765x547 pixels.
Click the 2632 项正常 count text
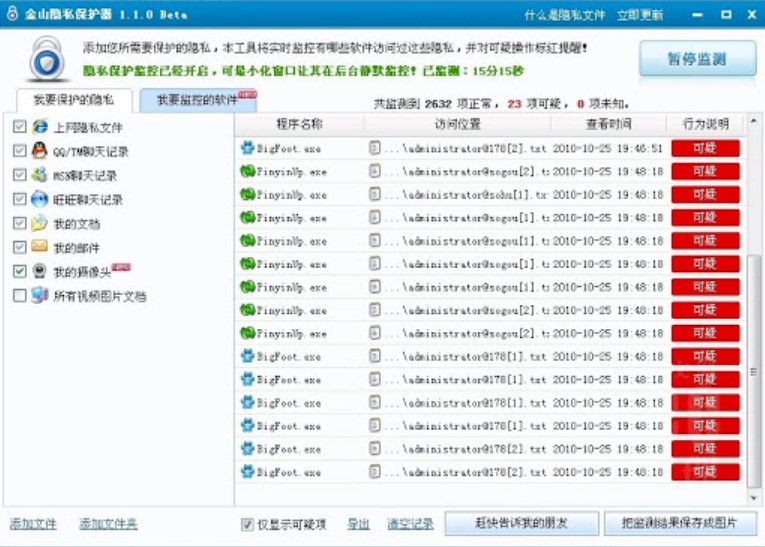tap(458, 104)
